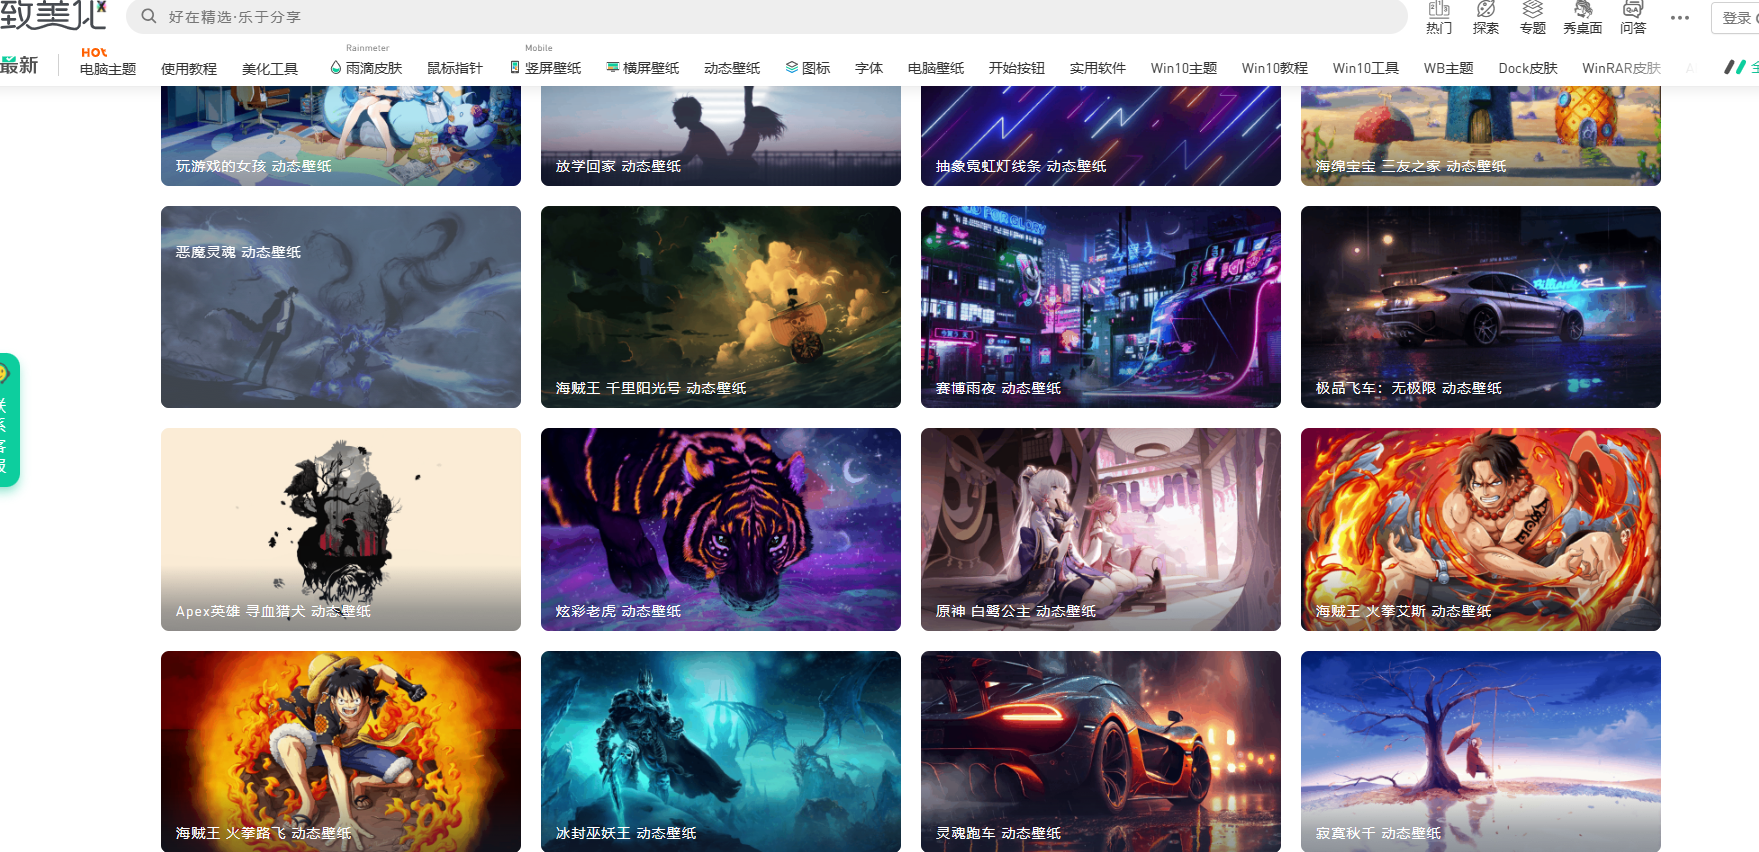
Task: Click the monitor icon beside 横屏壁纸
Action: (612, 67)
